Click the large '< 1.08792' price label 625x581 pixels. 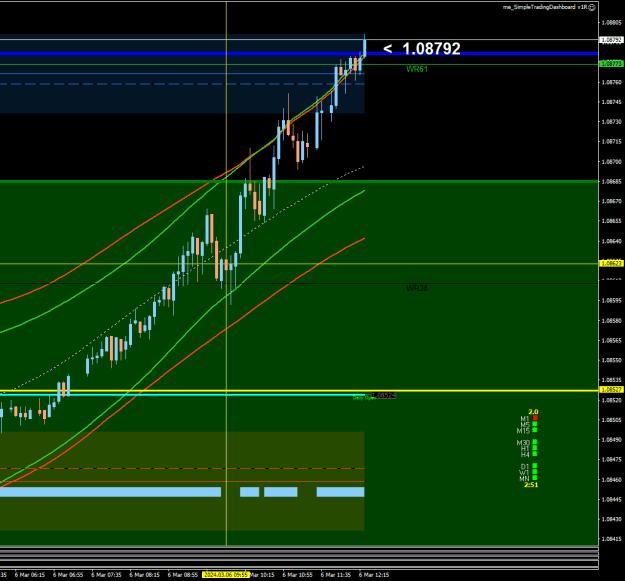click(422, 49)
